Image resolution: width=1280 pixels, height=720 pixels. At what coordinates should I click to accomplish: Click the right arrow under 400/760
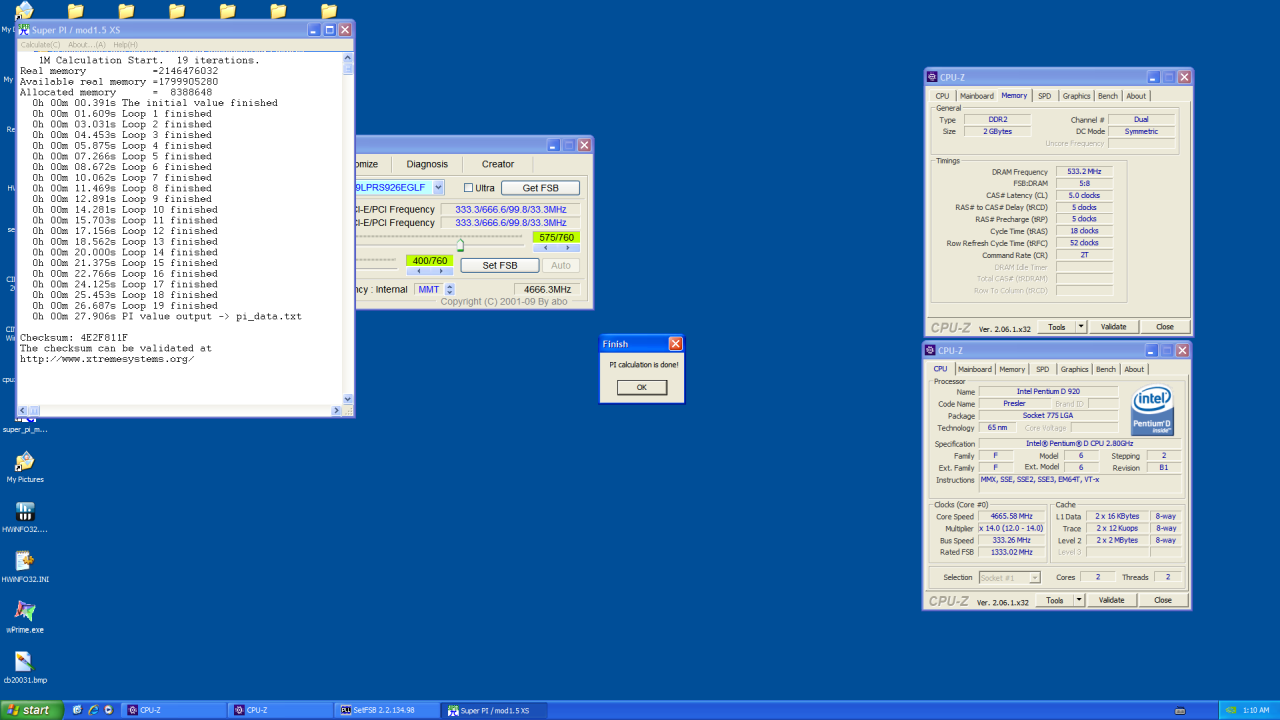pos(441,271)
